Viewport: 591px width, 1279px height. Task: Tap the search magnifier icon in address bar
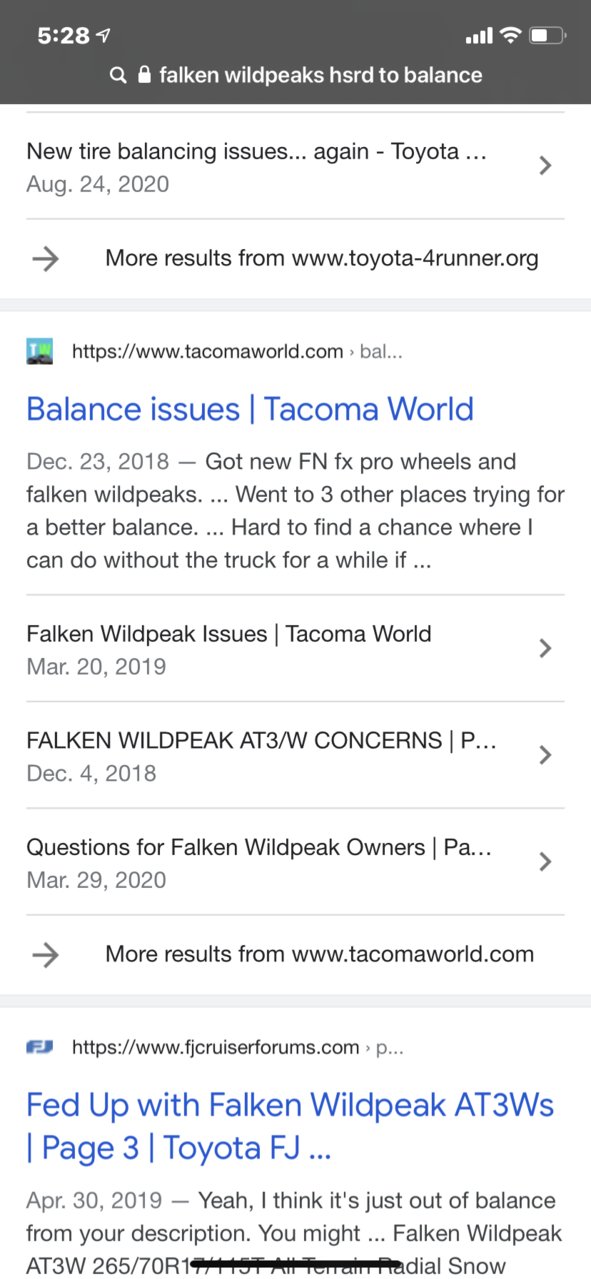click(118, 75)
